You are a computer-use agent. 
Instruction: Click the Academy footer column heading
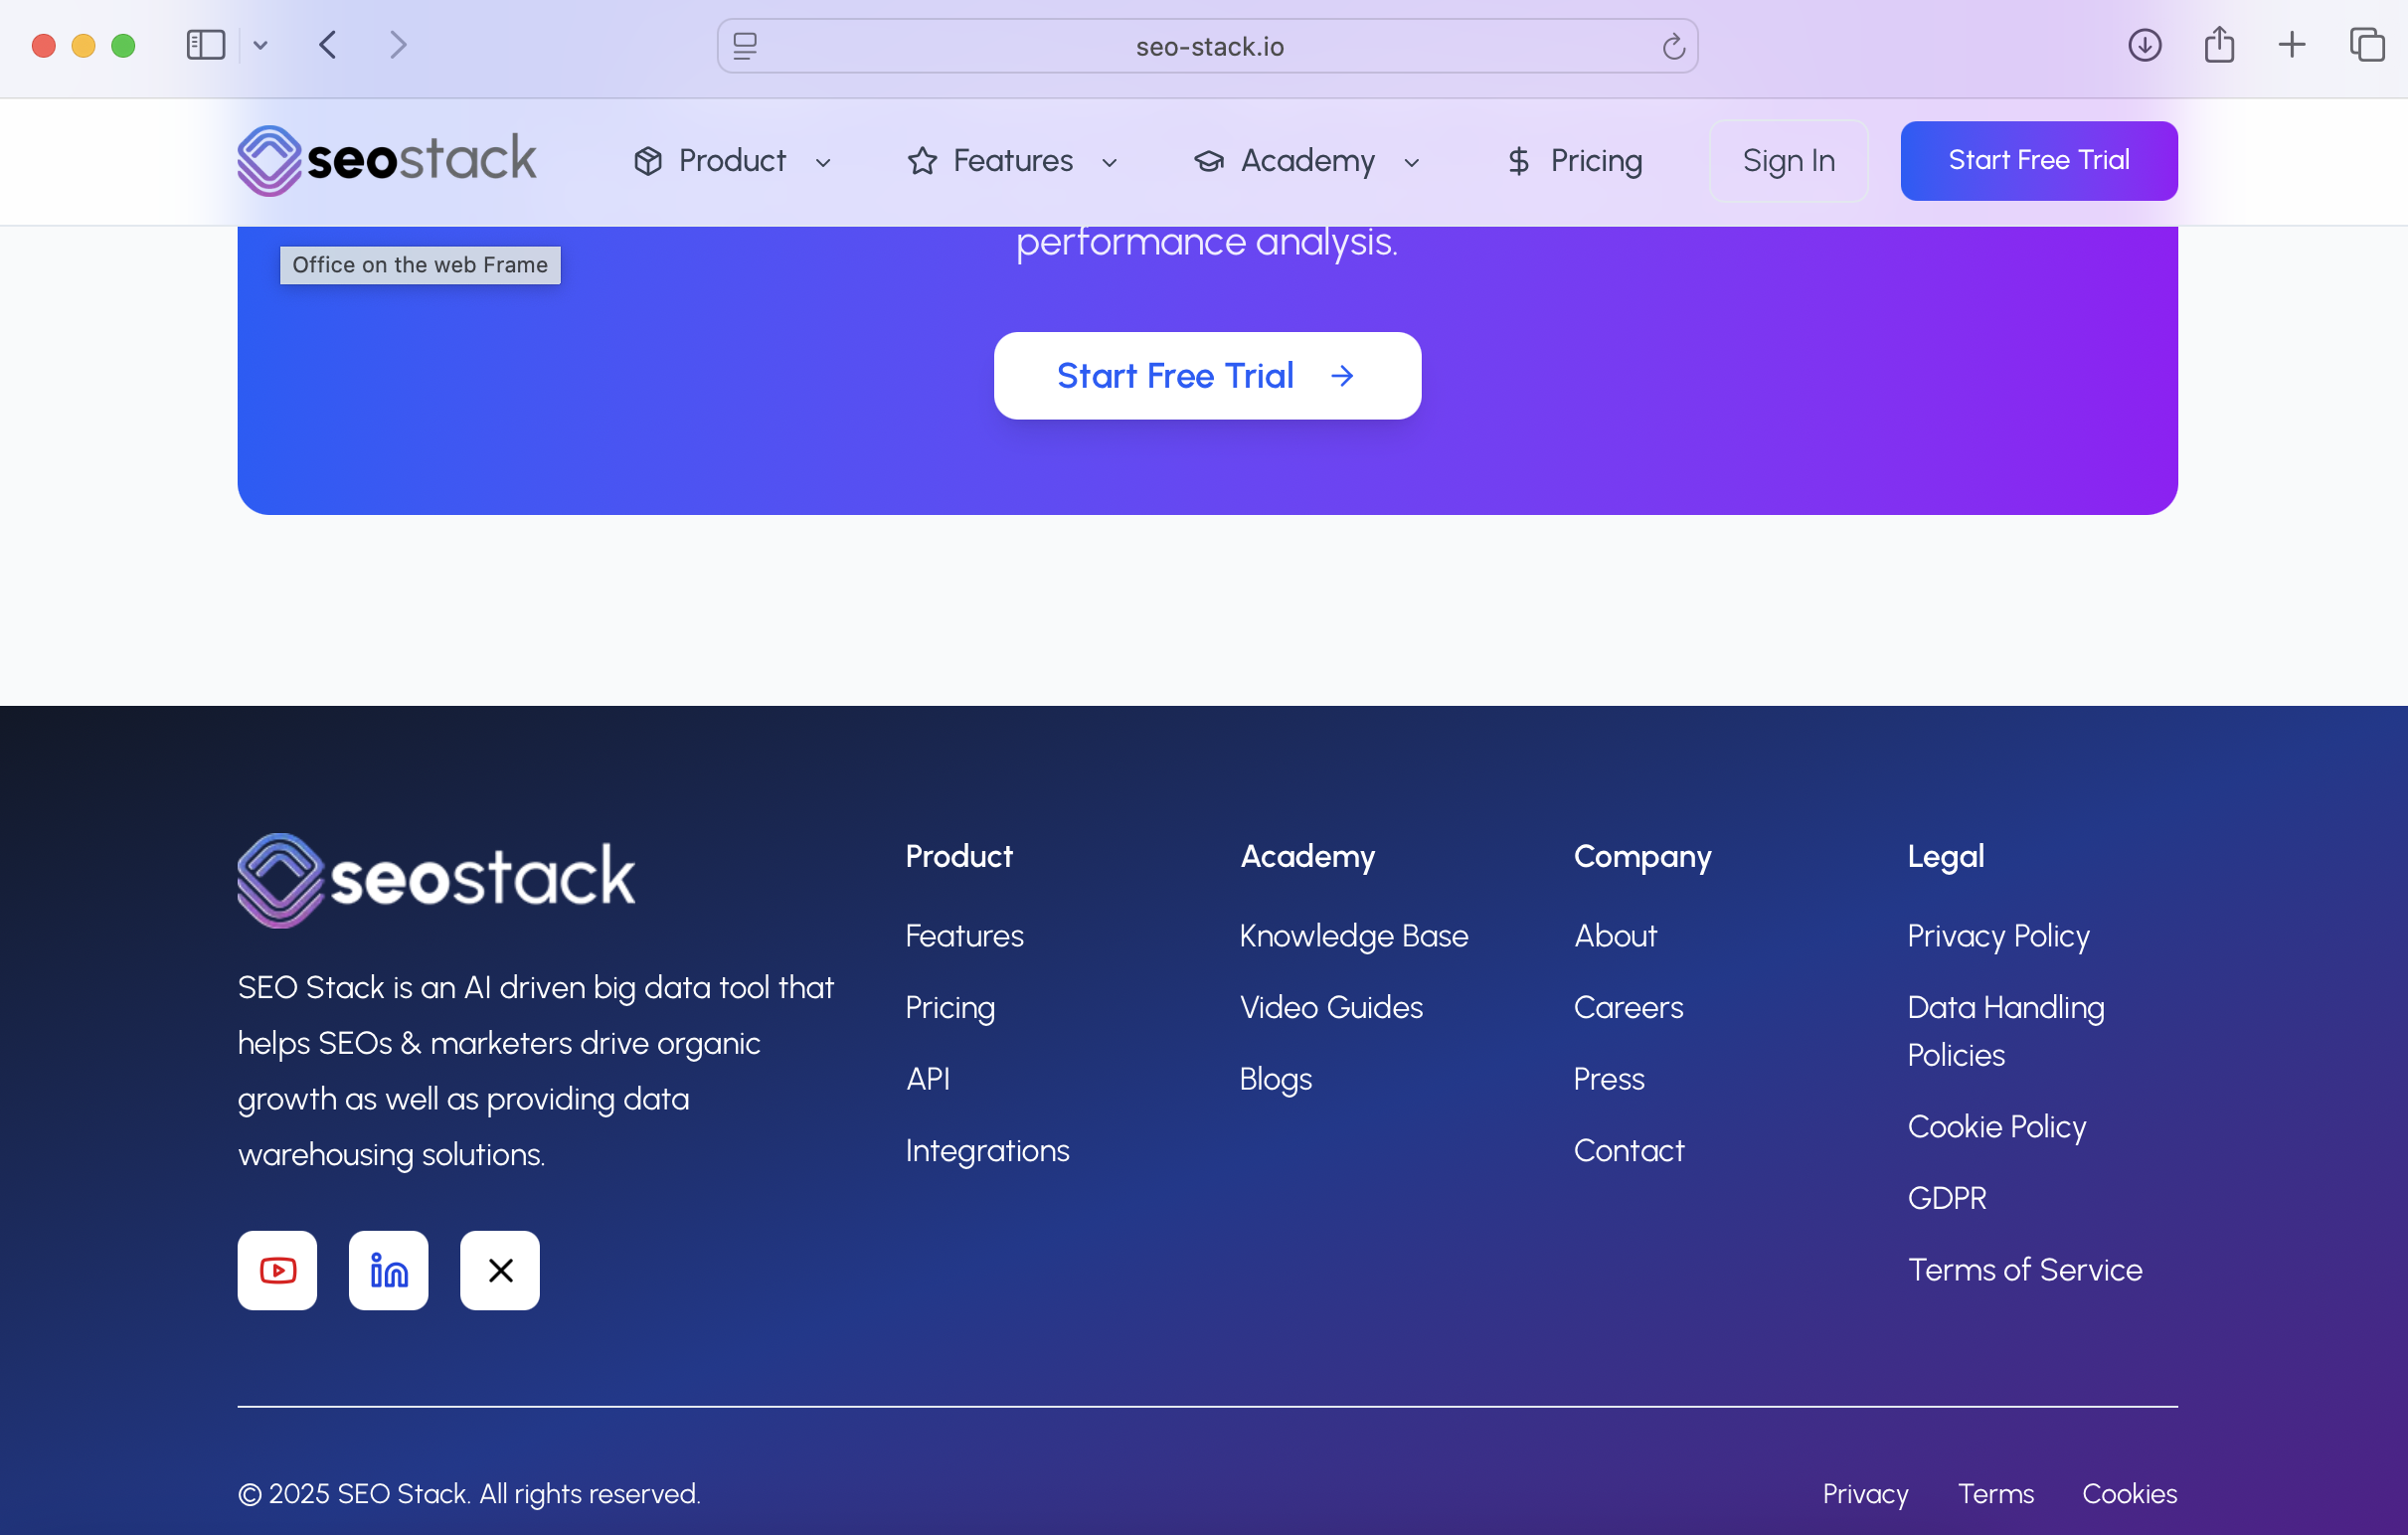point(1307,856)
